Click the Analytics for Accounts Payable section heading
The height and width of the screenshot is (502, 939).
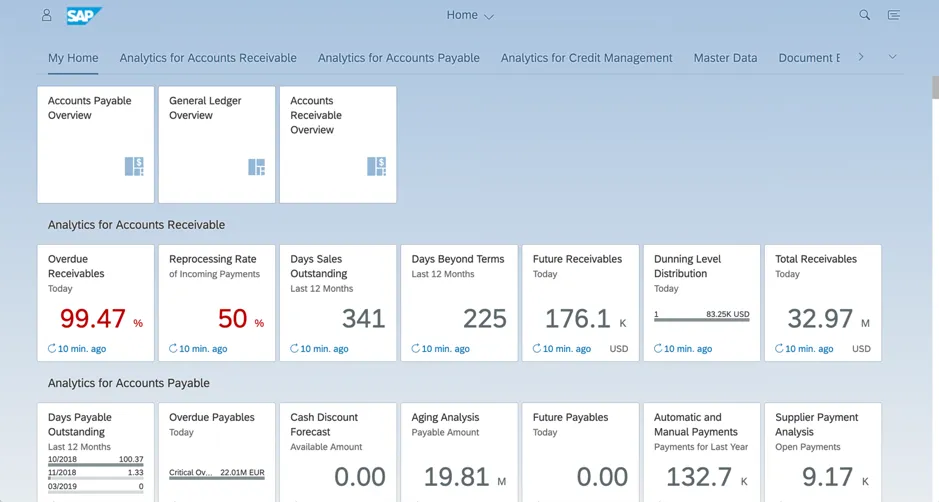tap(129, 383)
